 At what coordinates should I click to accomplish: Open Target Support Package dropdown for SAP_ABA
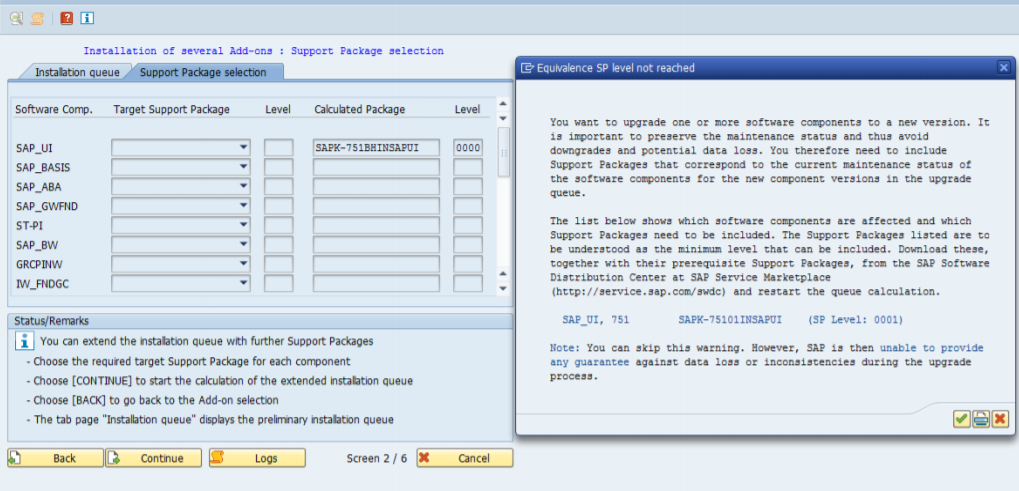tap(244, 186)
